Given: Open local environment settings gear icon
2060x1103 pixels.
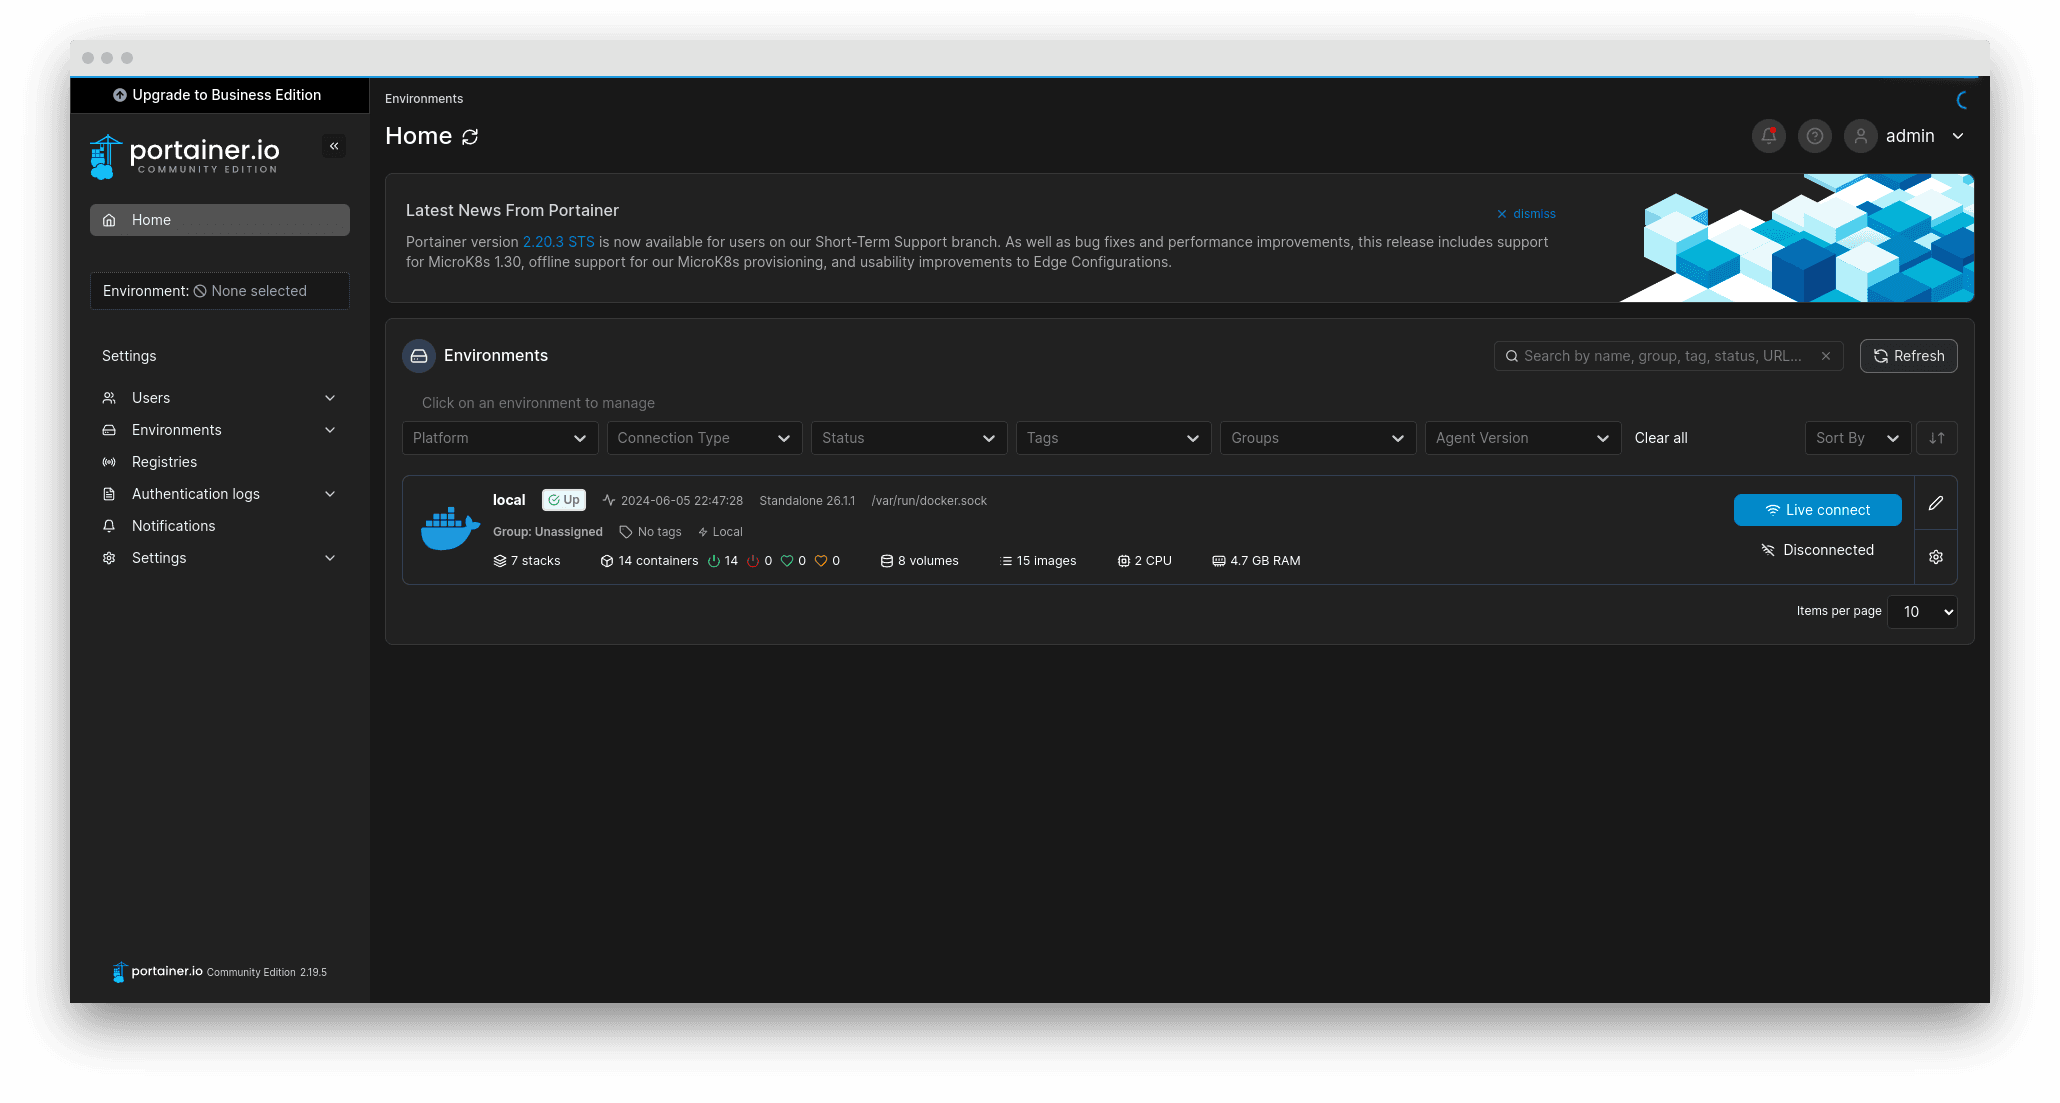Looking at the screenshot, I should (x=1936, y=557).
